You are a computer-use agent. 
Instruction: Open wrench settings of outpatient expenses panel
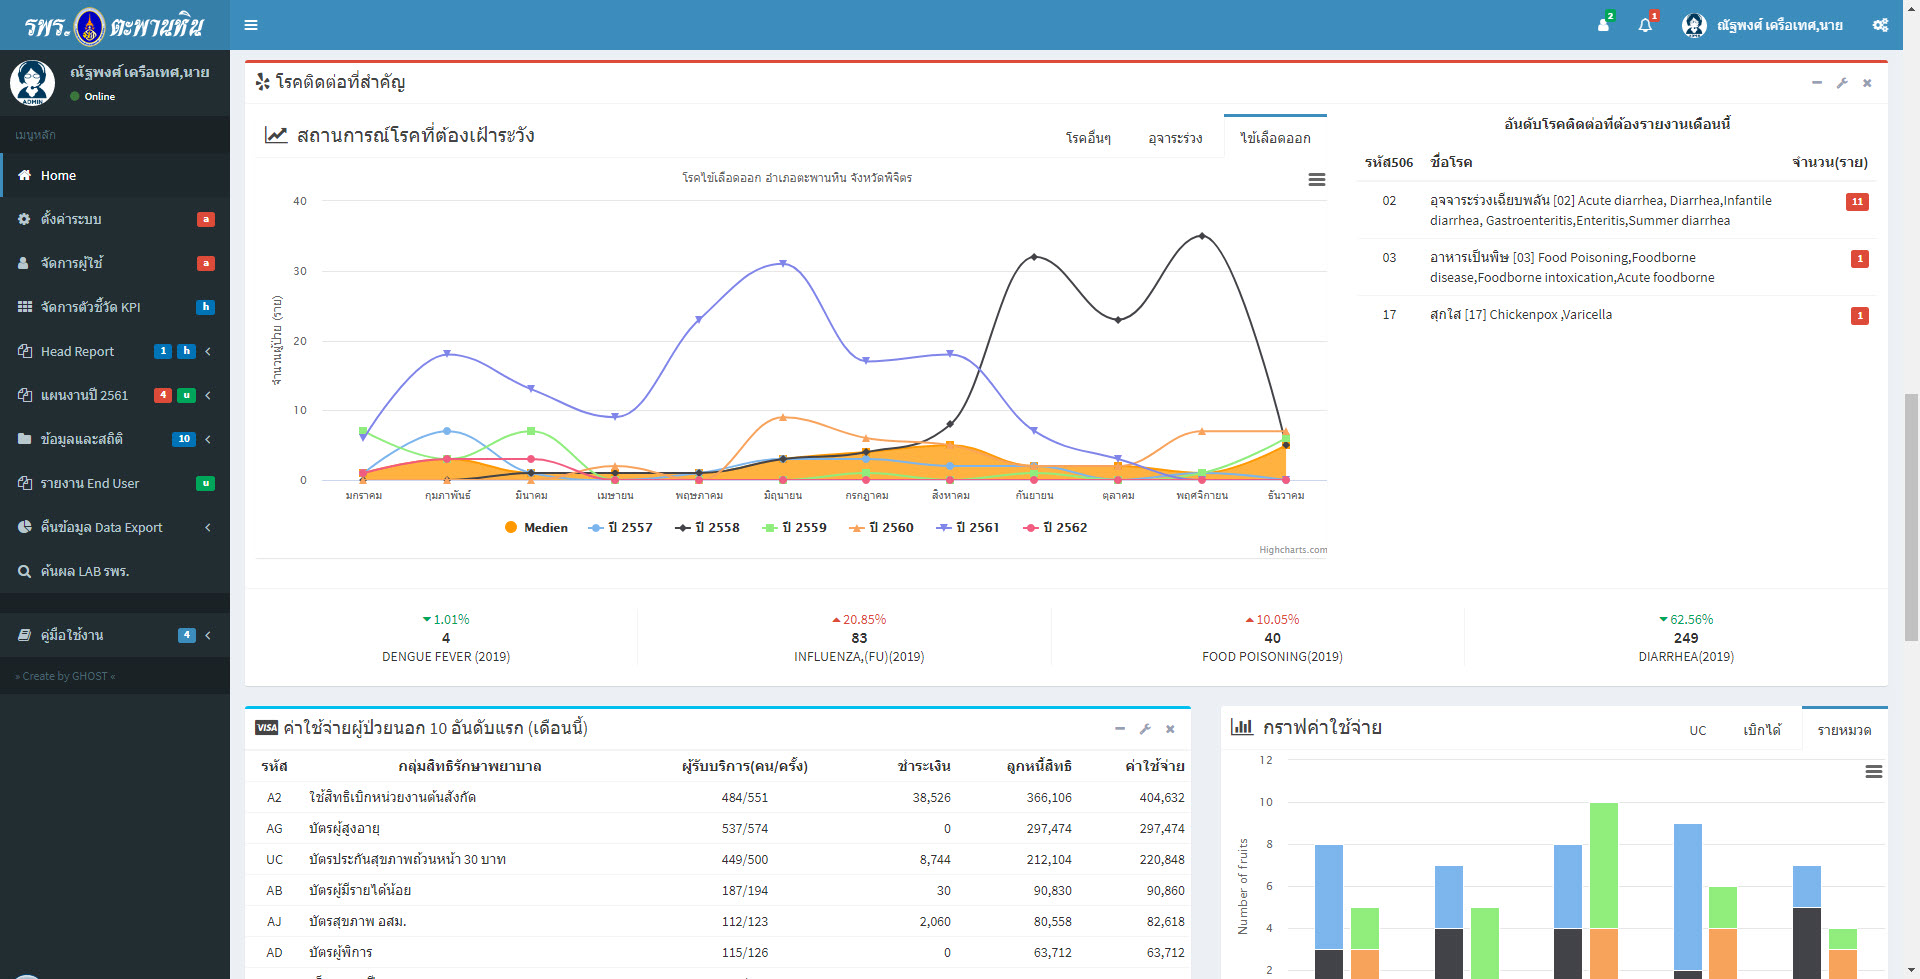[1145, 729]
